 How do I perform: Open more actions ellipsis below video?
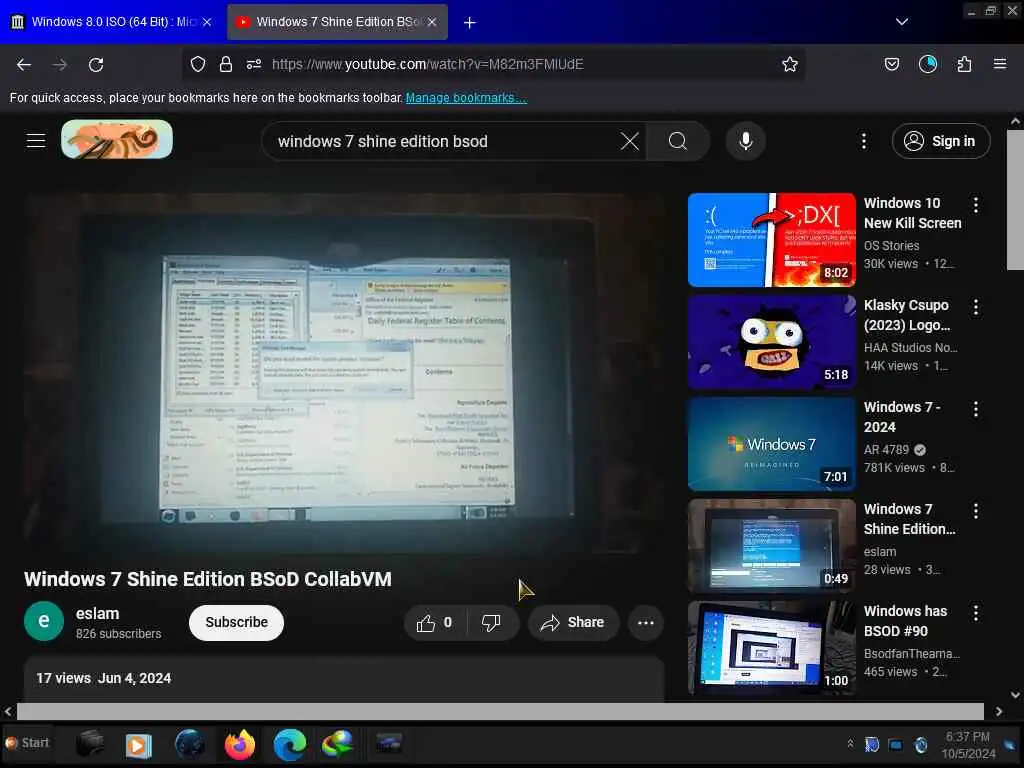coord(646,622)
